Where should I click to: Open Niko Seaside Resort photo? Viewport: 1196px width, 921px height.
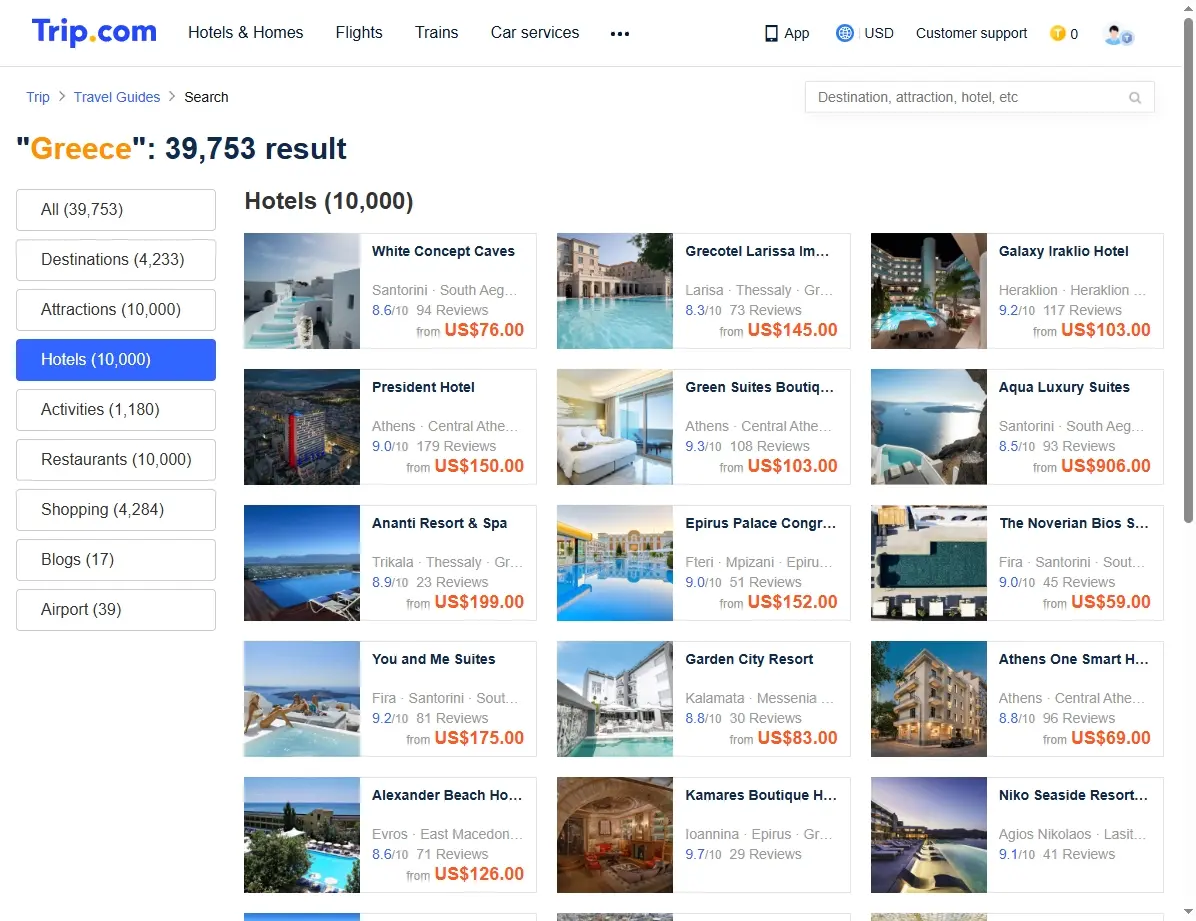point(928,835)
